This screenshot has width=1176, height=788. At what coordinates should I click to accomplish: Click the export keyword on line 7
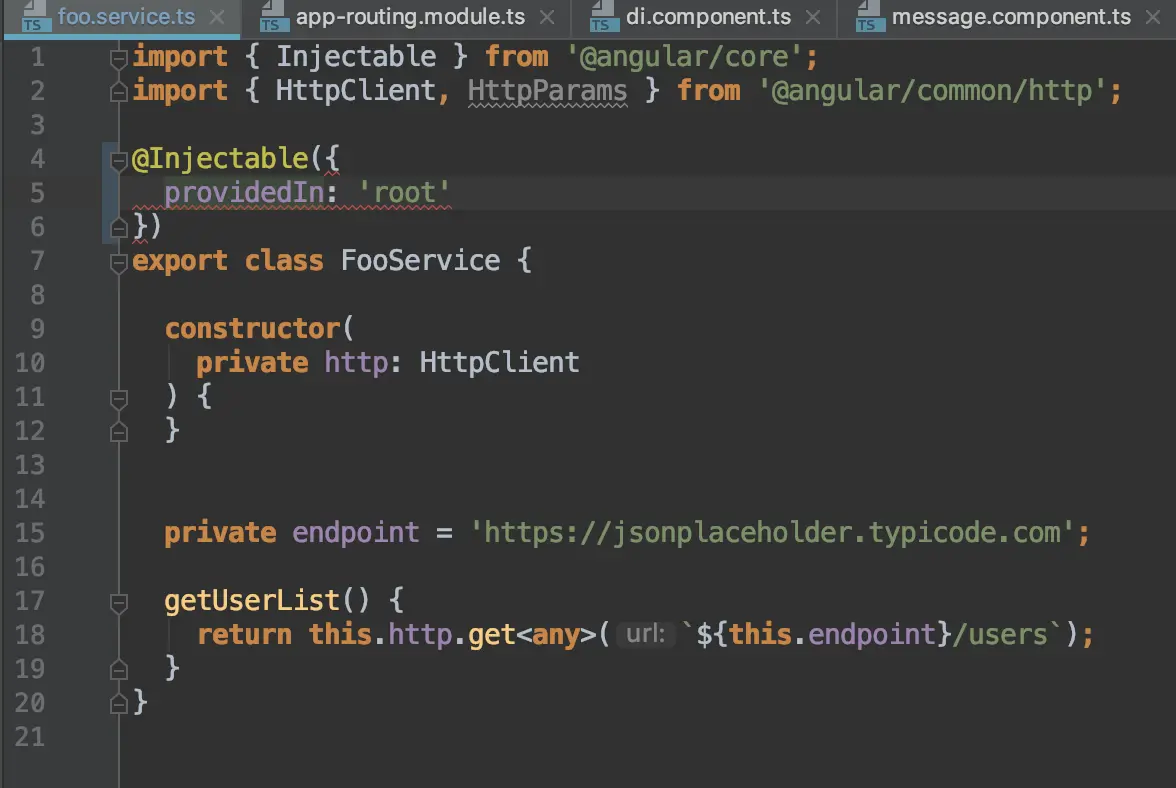180,261
